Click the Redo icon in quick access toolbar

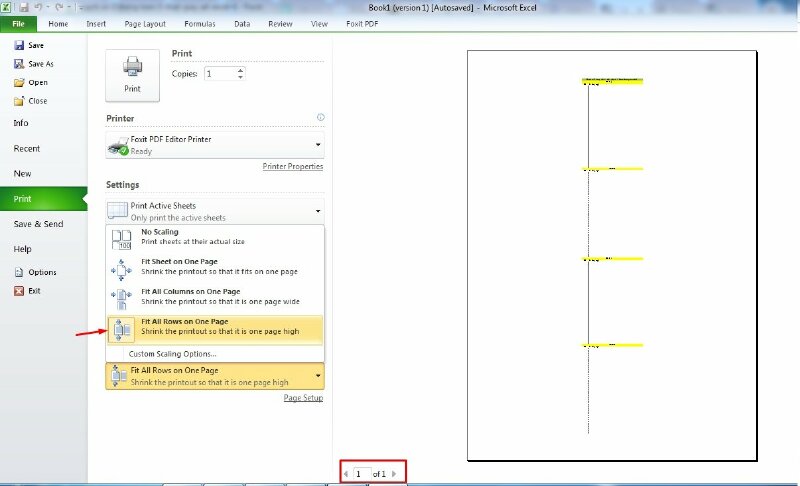[59, 7]
